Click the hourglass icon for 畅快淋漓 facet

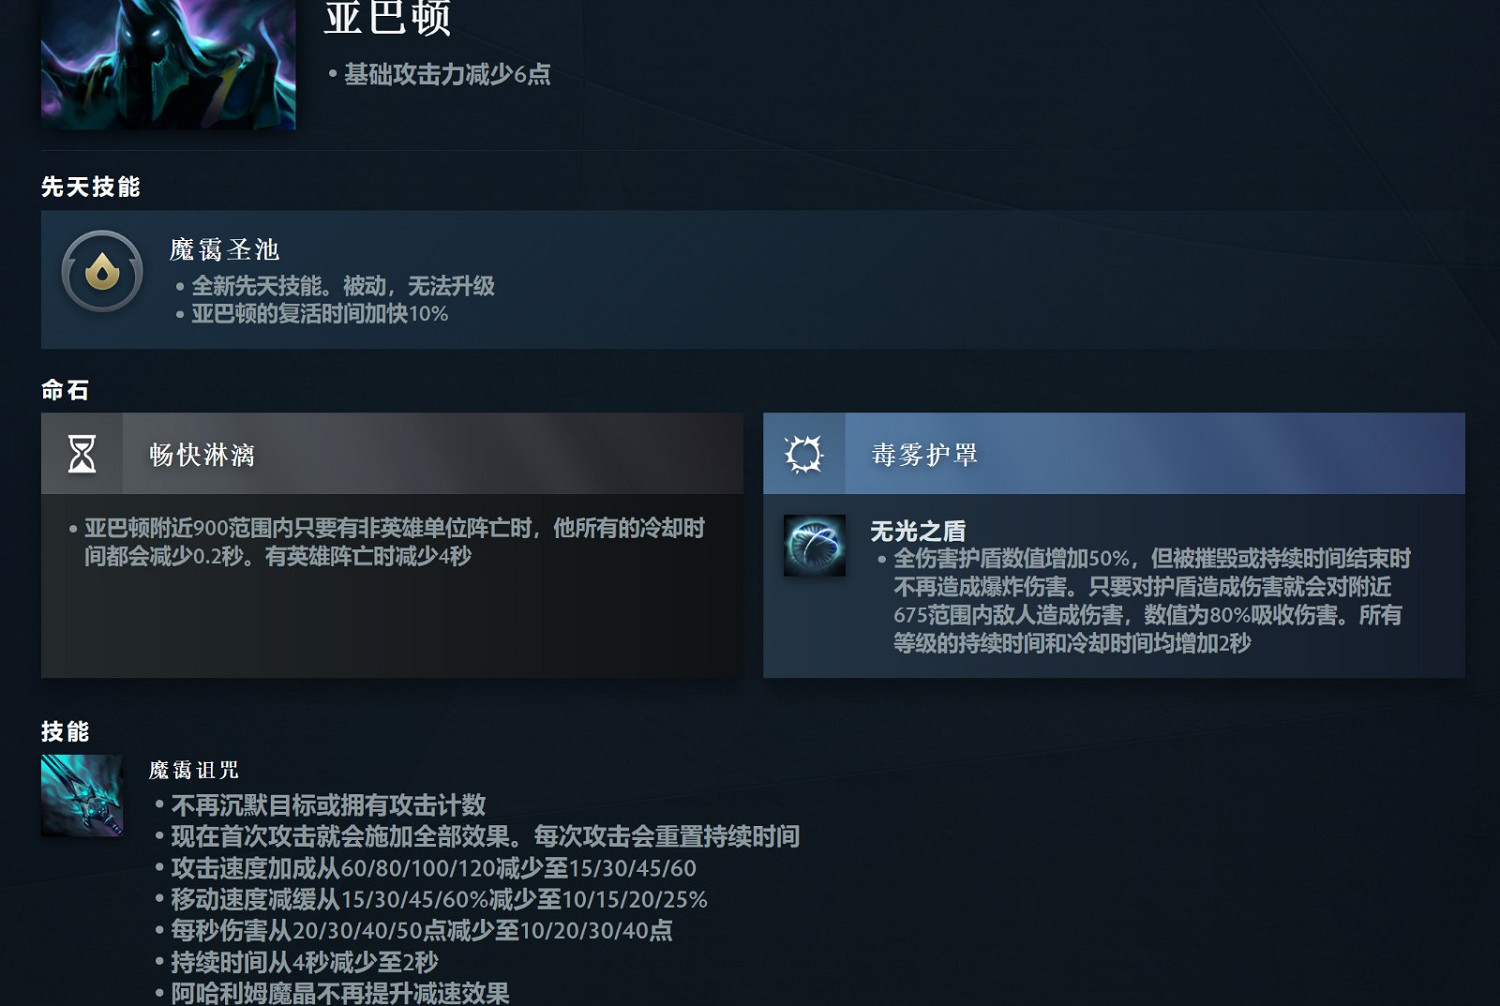(82, 453)
